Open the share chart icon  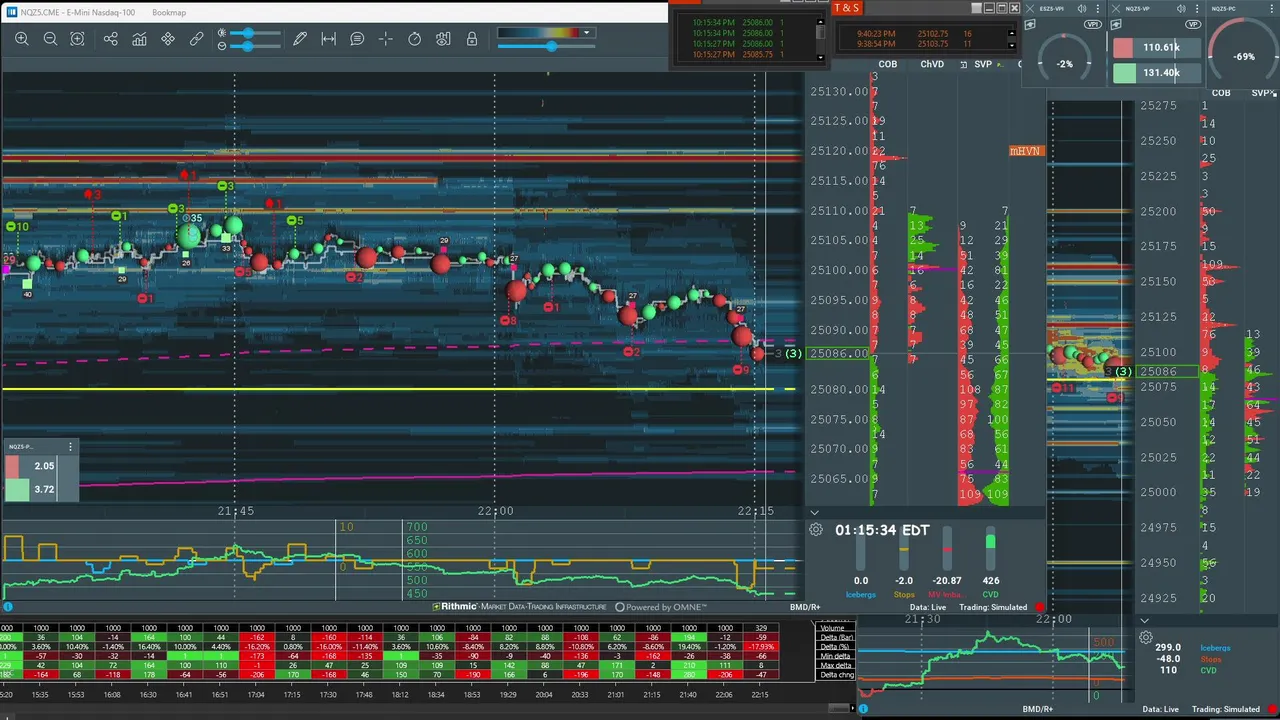(111, 39)
